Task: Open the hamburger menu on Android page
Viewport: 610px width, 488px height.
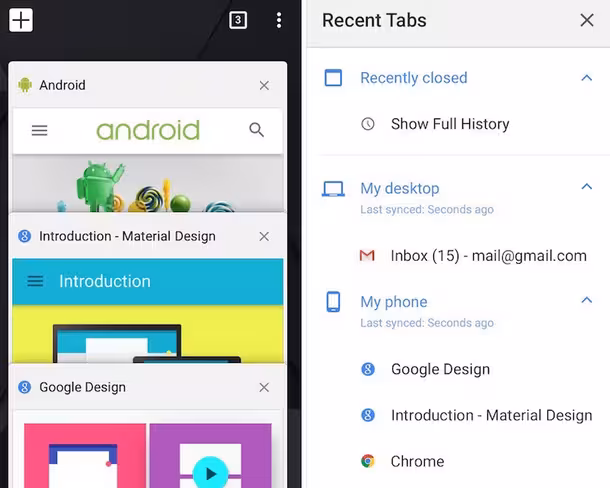Action: click(39, 130)
